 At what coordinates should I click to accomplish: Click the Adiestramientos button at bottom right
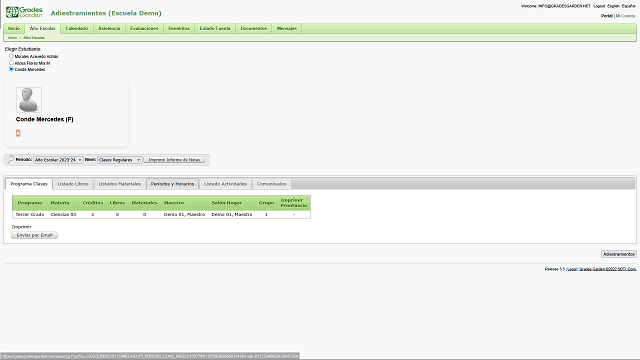coord(619,254)
